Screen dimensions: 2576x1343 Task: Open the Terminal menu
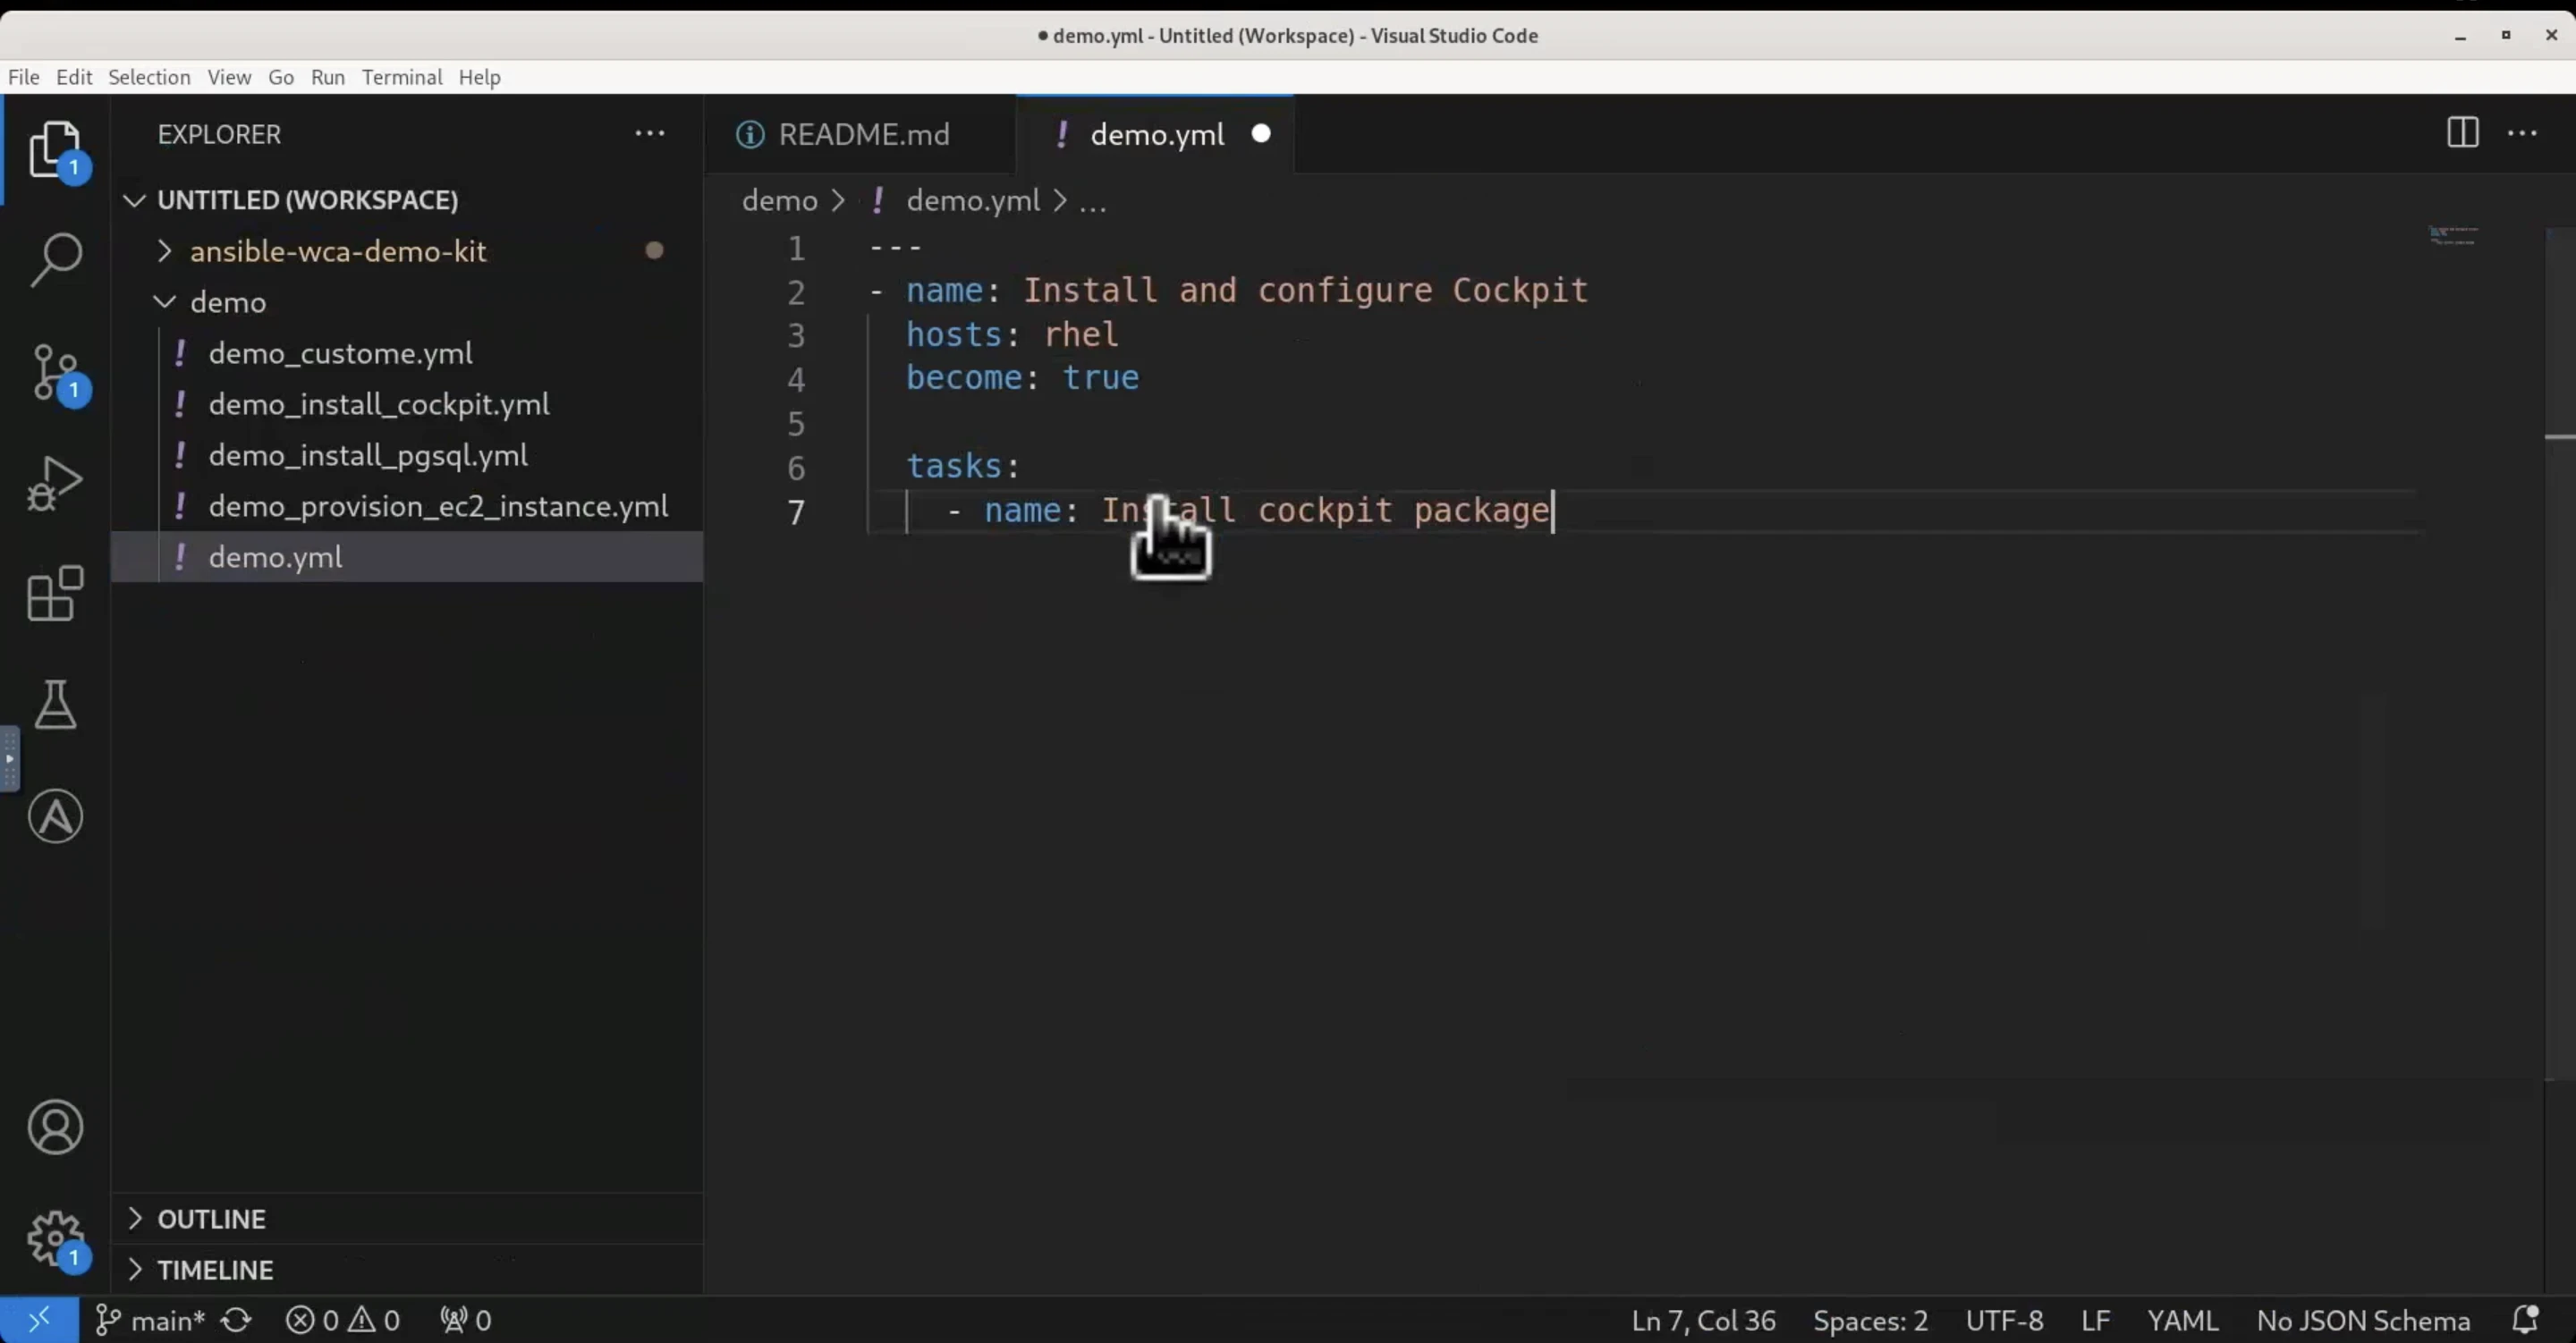click(402, 77)
